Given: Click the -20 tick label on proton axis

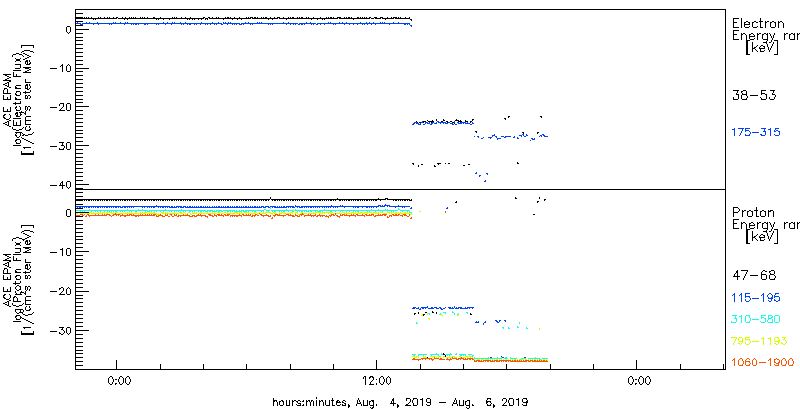Looking at the screenshot, I should click(x=59, y=291).
